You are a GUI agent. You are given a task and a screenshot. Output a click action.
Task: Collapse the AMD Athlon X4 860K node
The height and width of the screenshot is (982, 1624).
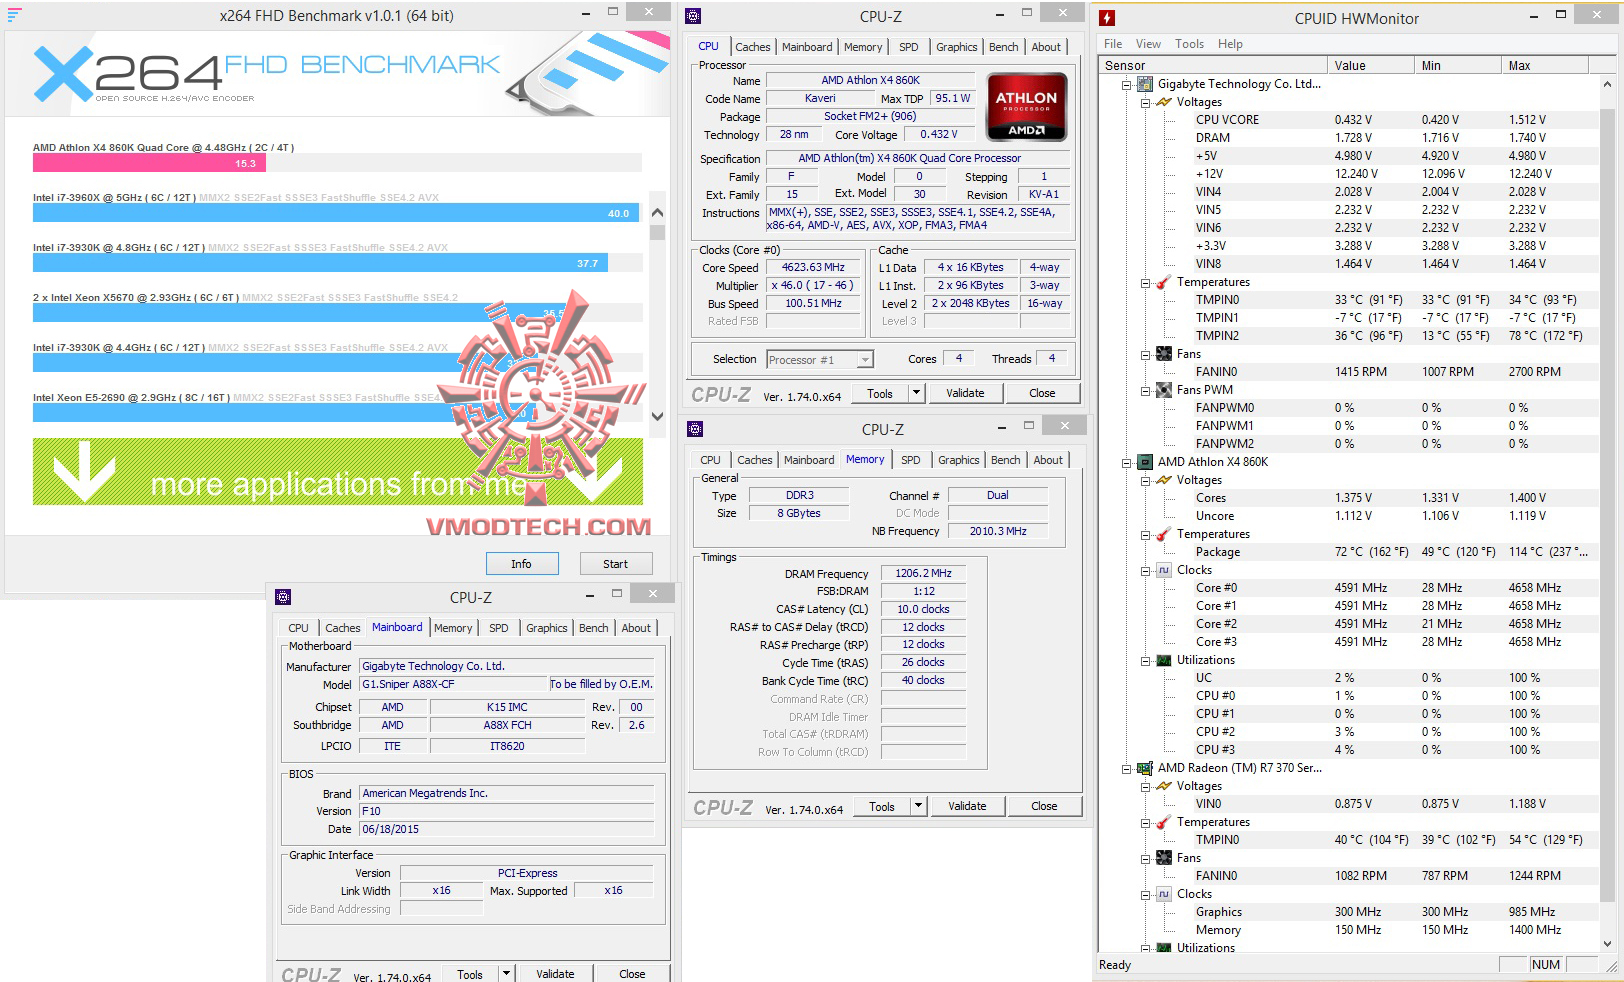1127,463
